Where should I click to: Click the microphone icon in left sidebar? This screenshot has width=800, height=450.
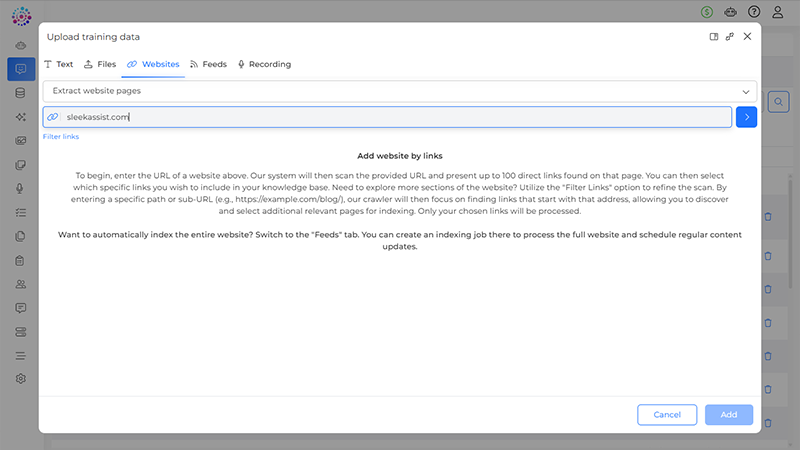pos(20,189)
